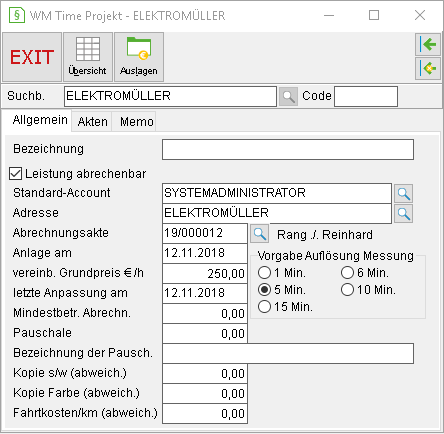
Task: Click the magnifier next to Suchb. field
Action: click(x=288, y=97)
